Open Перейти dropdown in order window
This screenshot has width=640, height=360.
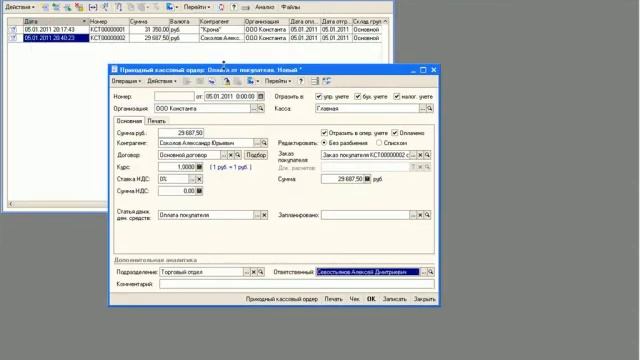(278, 81)
